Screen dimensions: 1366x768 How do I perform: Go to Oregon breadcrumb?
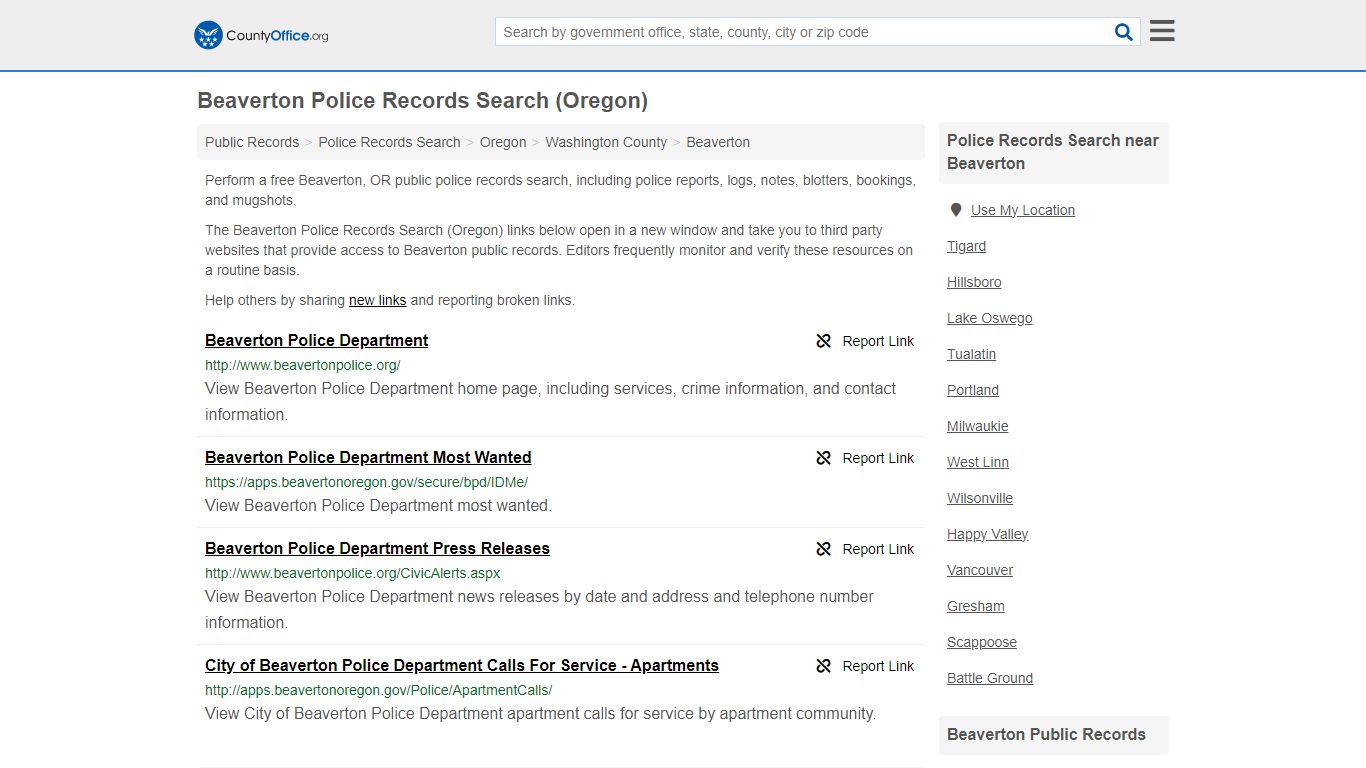[503, 142]
